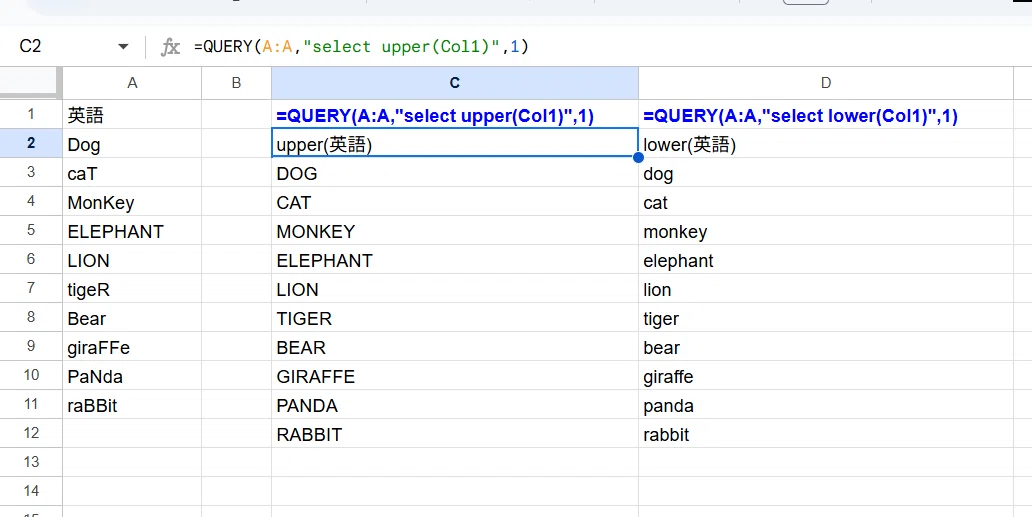Select column A cell Bear
The width and height of the screenshot is (1032, 517).
point(132,318)
